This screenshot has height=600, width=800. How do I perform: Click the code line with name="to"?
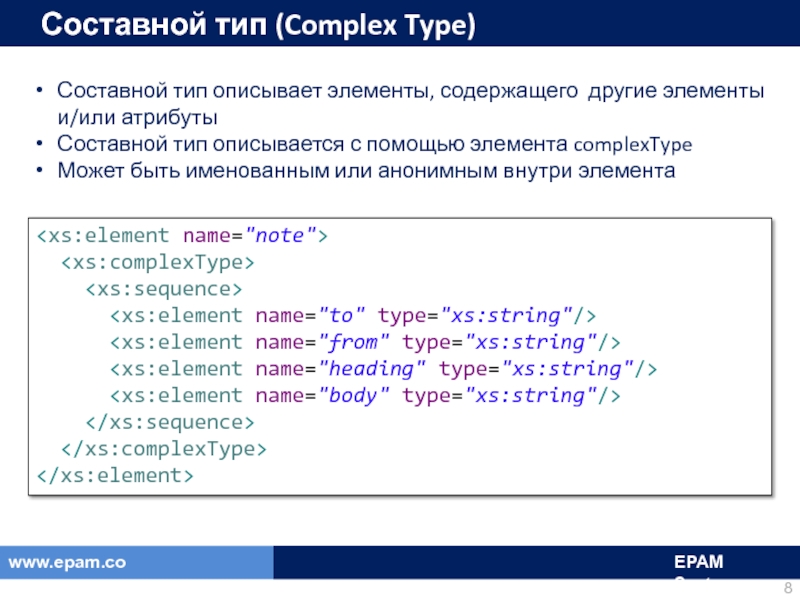353,316
